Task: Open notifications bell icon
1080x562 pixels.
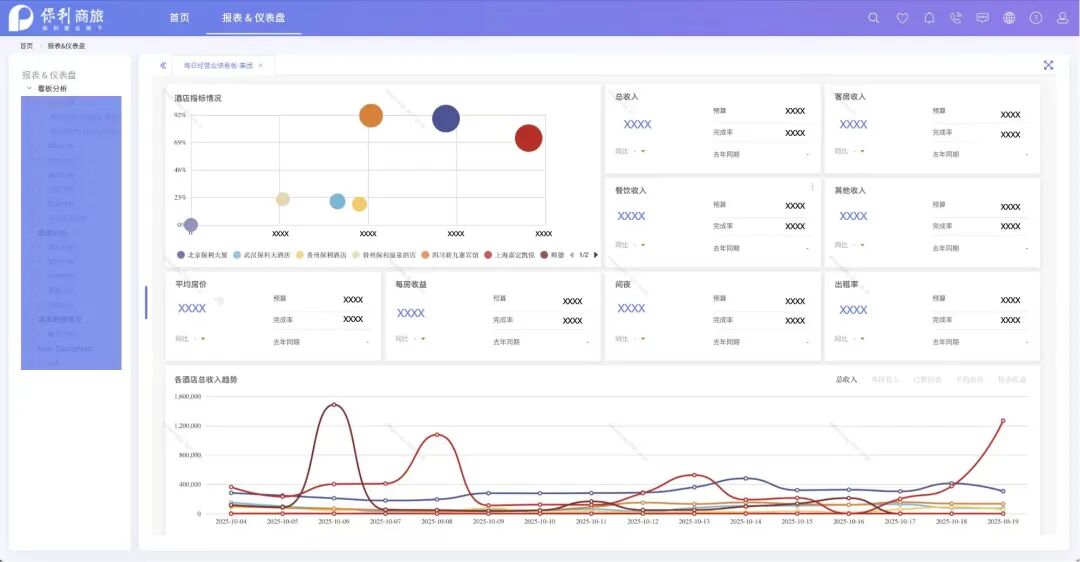Action: click(929, 18)
